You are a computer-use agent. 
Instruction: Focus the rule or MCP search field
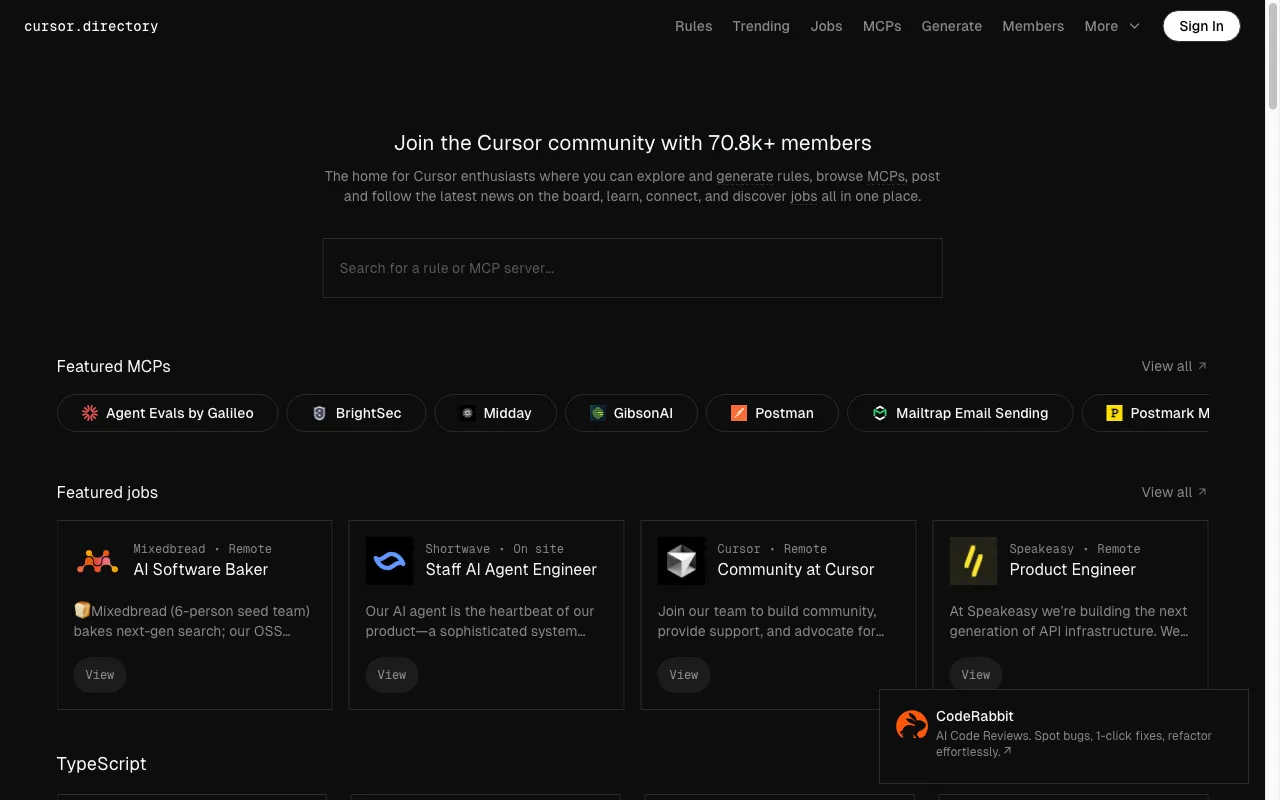[x=632, y=268]
